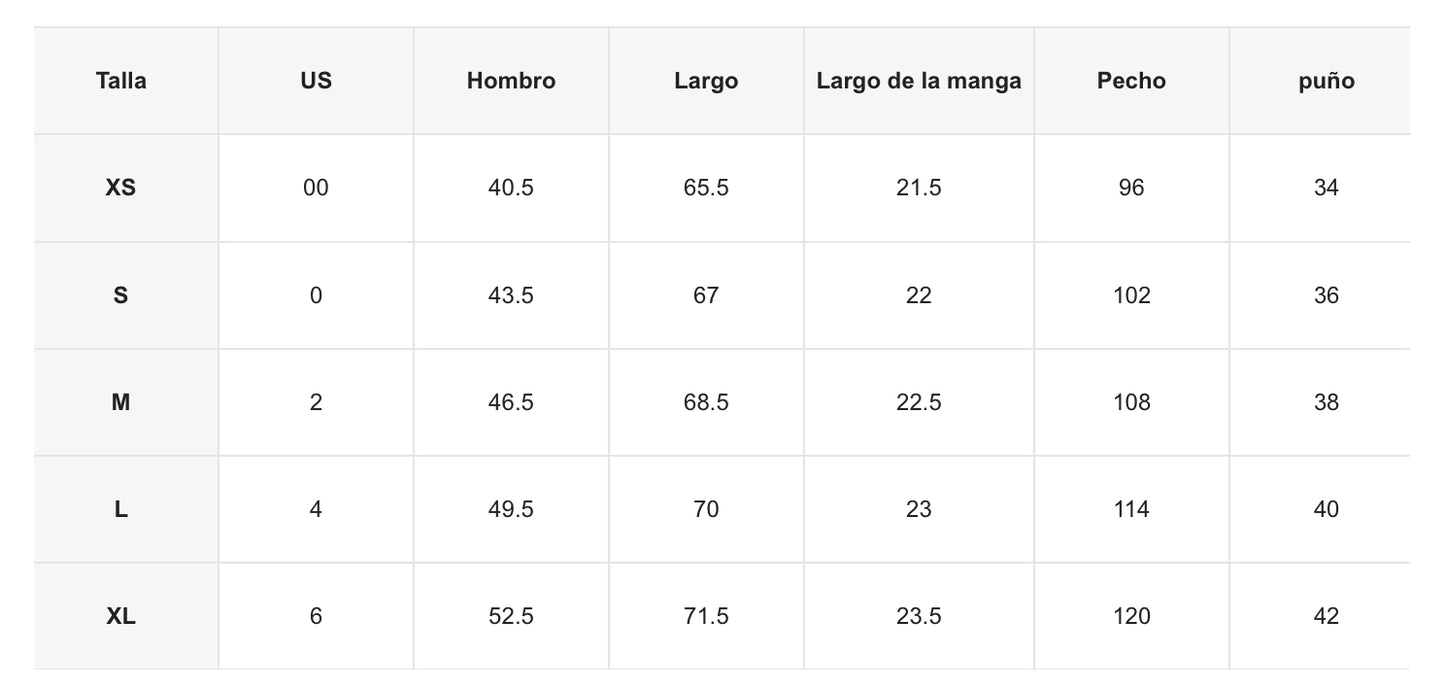Click the Talla column header

click(x=121, y=81)
